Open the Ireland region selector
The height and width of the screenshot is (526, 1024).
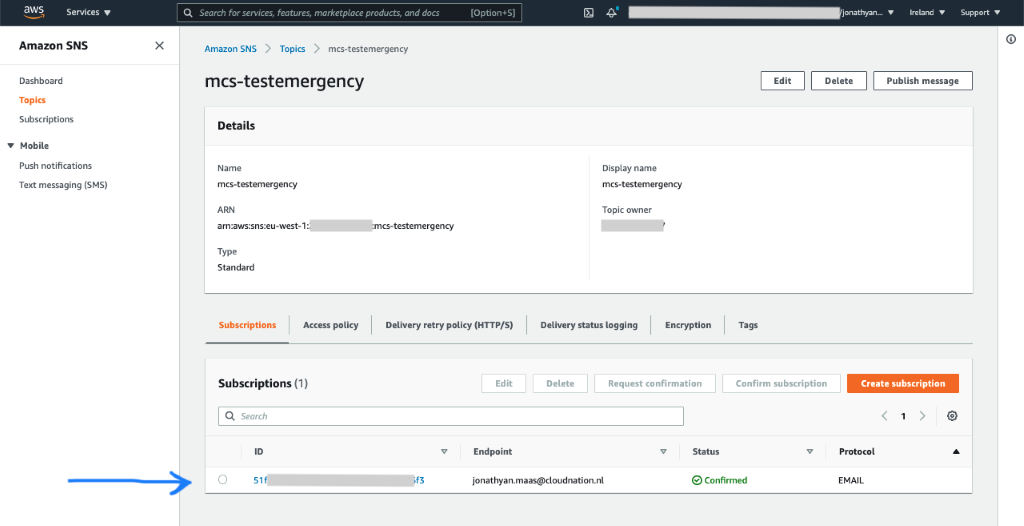tap(926, 13)
